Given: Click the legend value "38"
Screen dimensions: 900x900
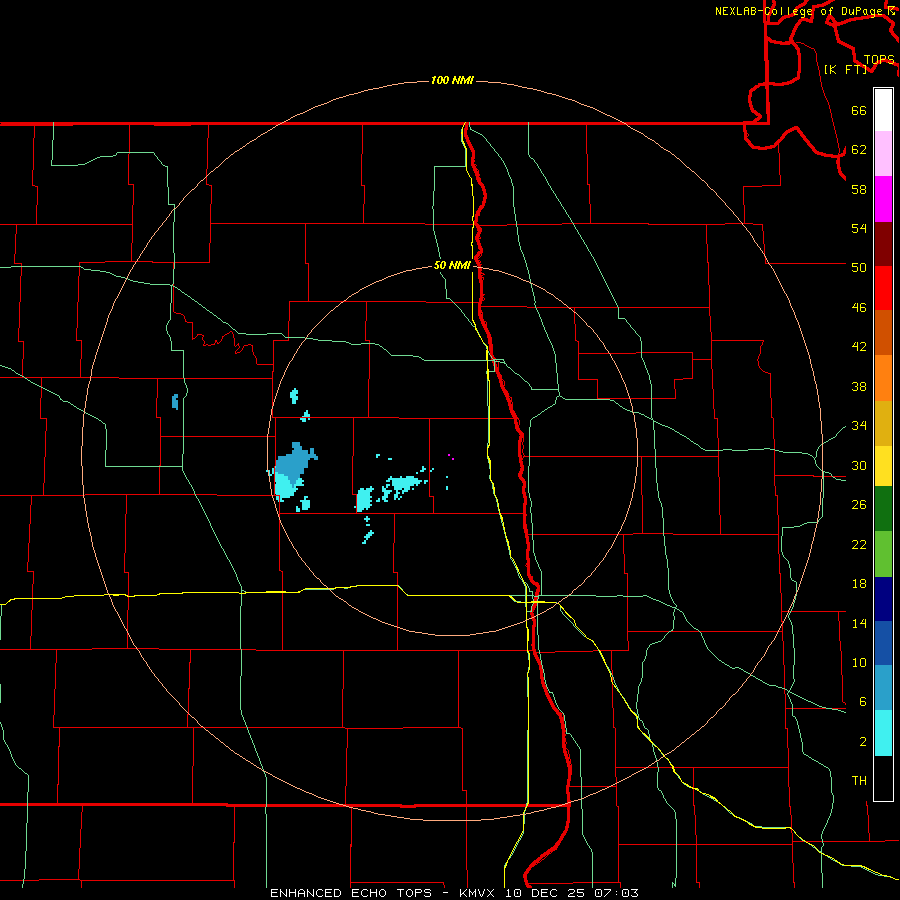Looking at the screenshot, I should [x=859, y=386].
